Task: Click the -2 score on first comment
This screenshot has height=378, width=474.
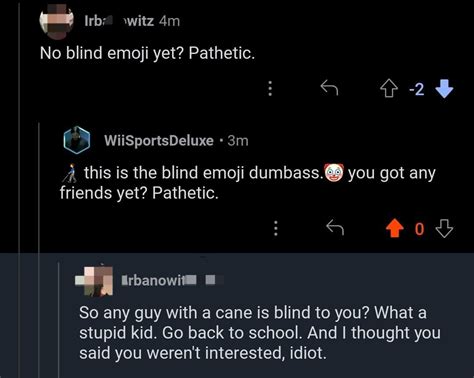Action: (x=417, y=89)
